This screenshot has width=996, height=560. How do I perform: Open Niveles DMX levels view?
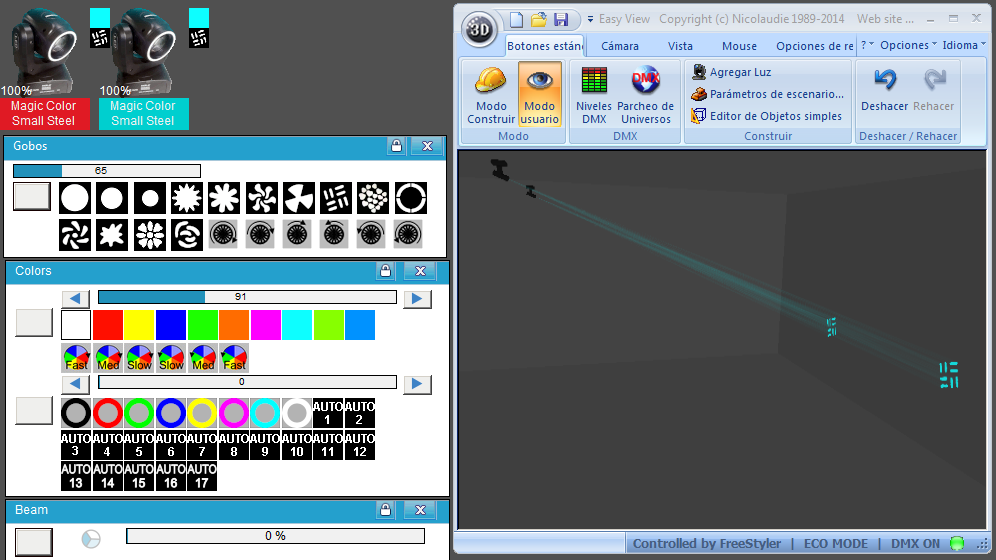click(x=594, y=95)
